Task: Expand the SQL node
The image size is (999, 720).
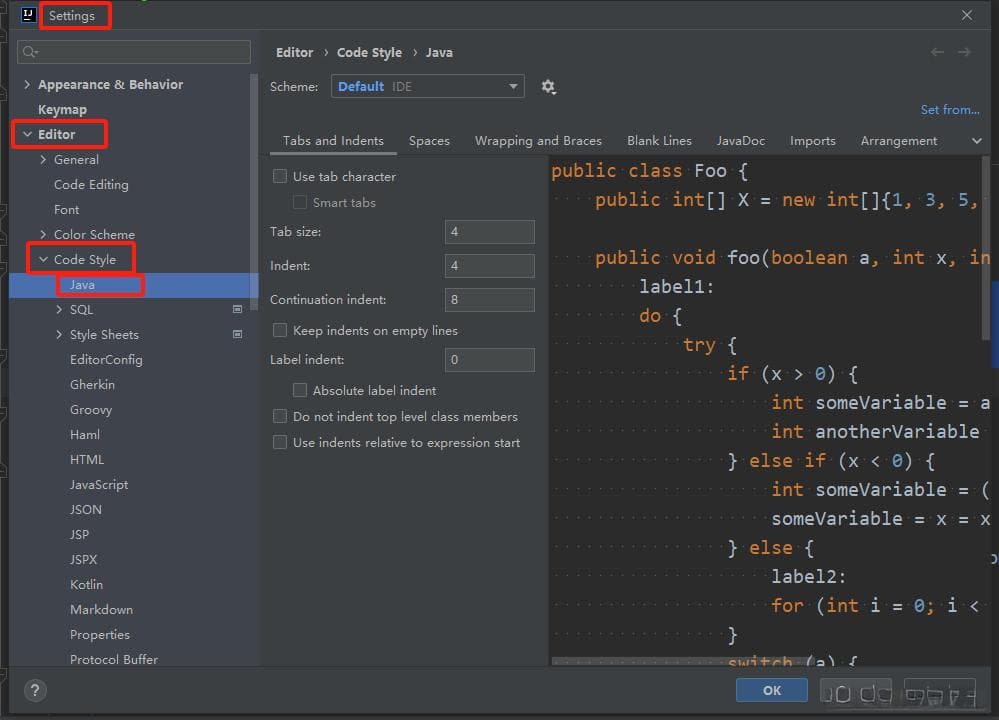Action: pos(59,309)
